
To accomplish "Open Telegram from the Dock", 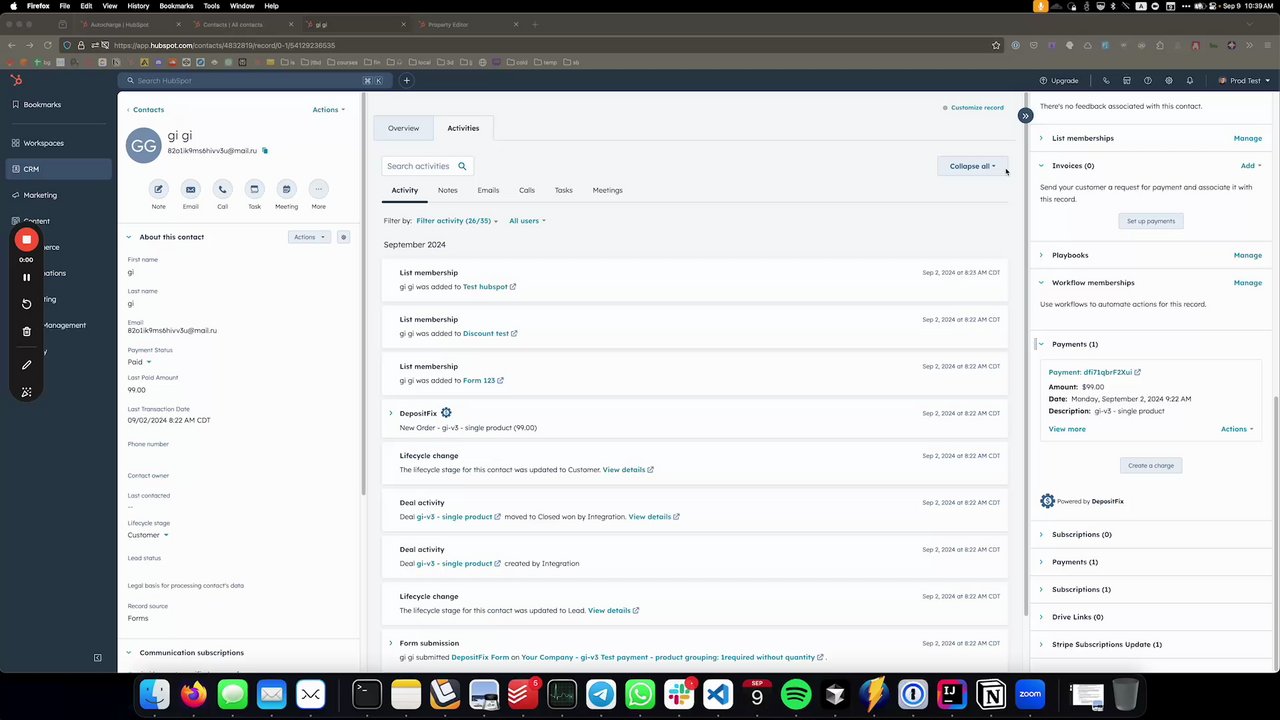I will [601, 694].
